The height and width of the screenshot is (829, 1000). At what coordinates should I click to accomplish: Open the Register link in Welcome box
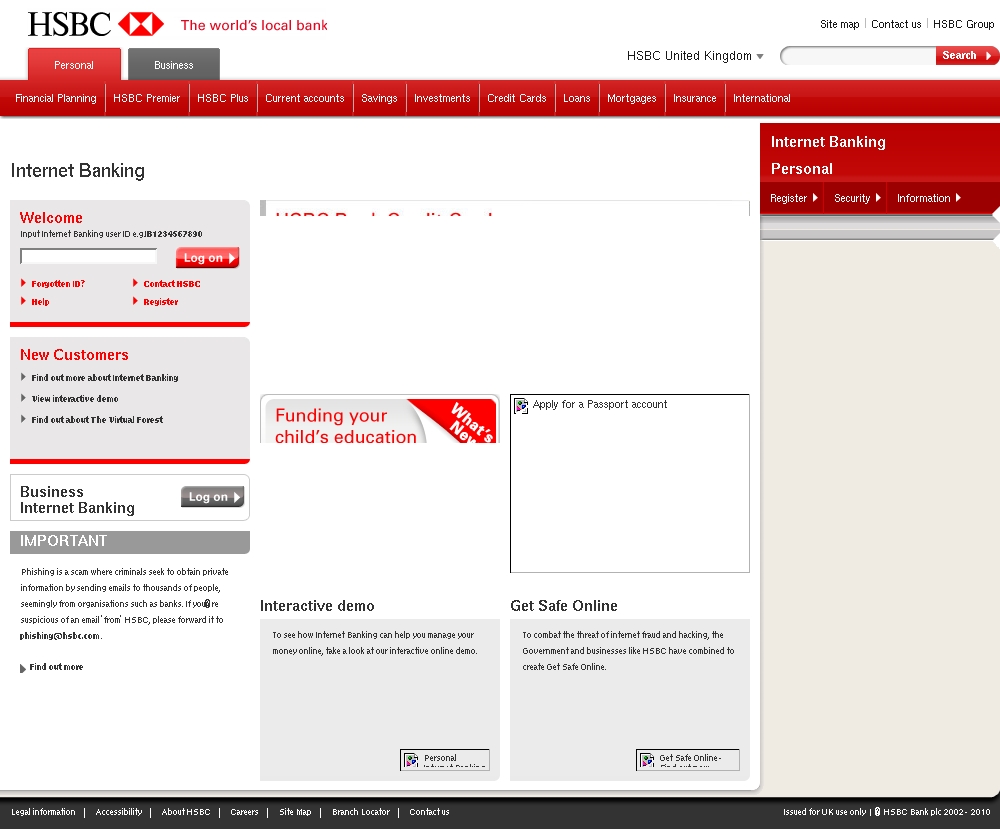161,302
